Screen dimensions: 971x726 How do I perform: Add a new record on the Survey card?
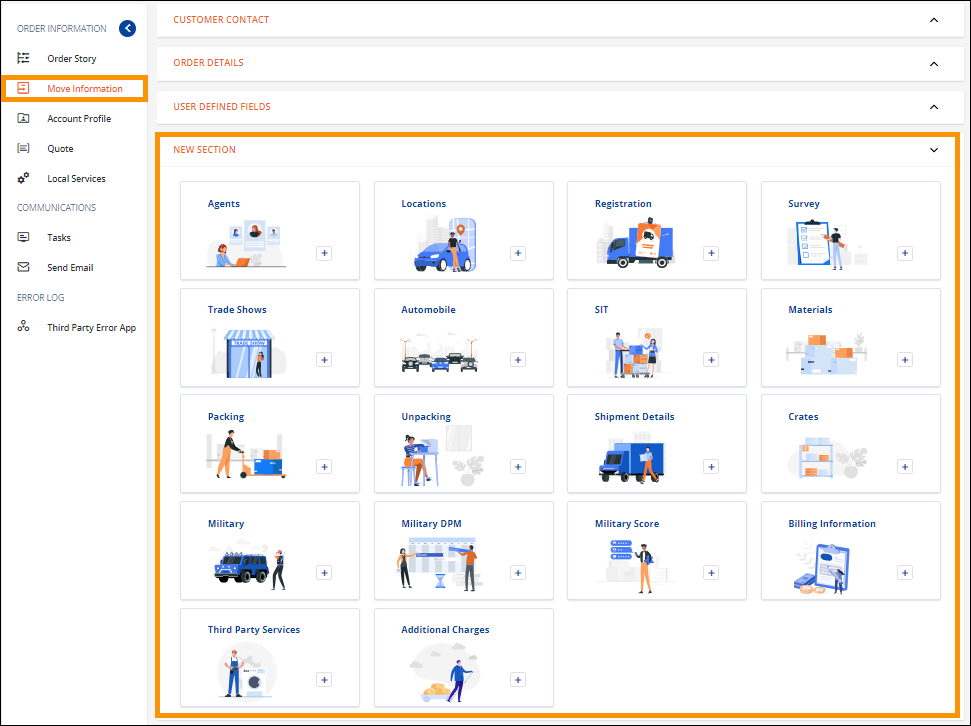[x=905, y=253]
